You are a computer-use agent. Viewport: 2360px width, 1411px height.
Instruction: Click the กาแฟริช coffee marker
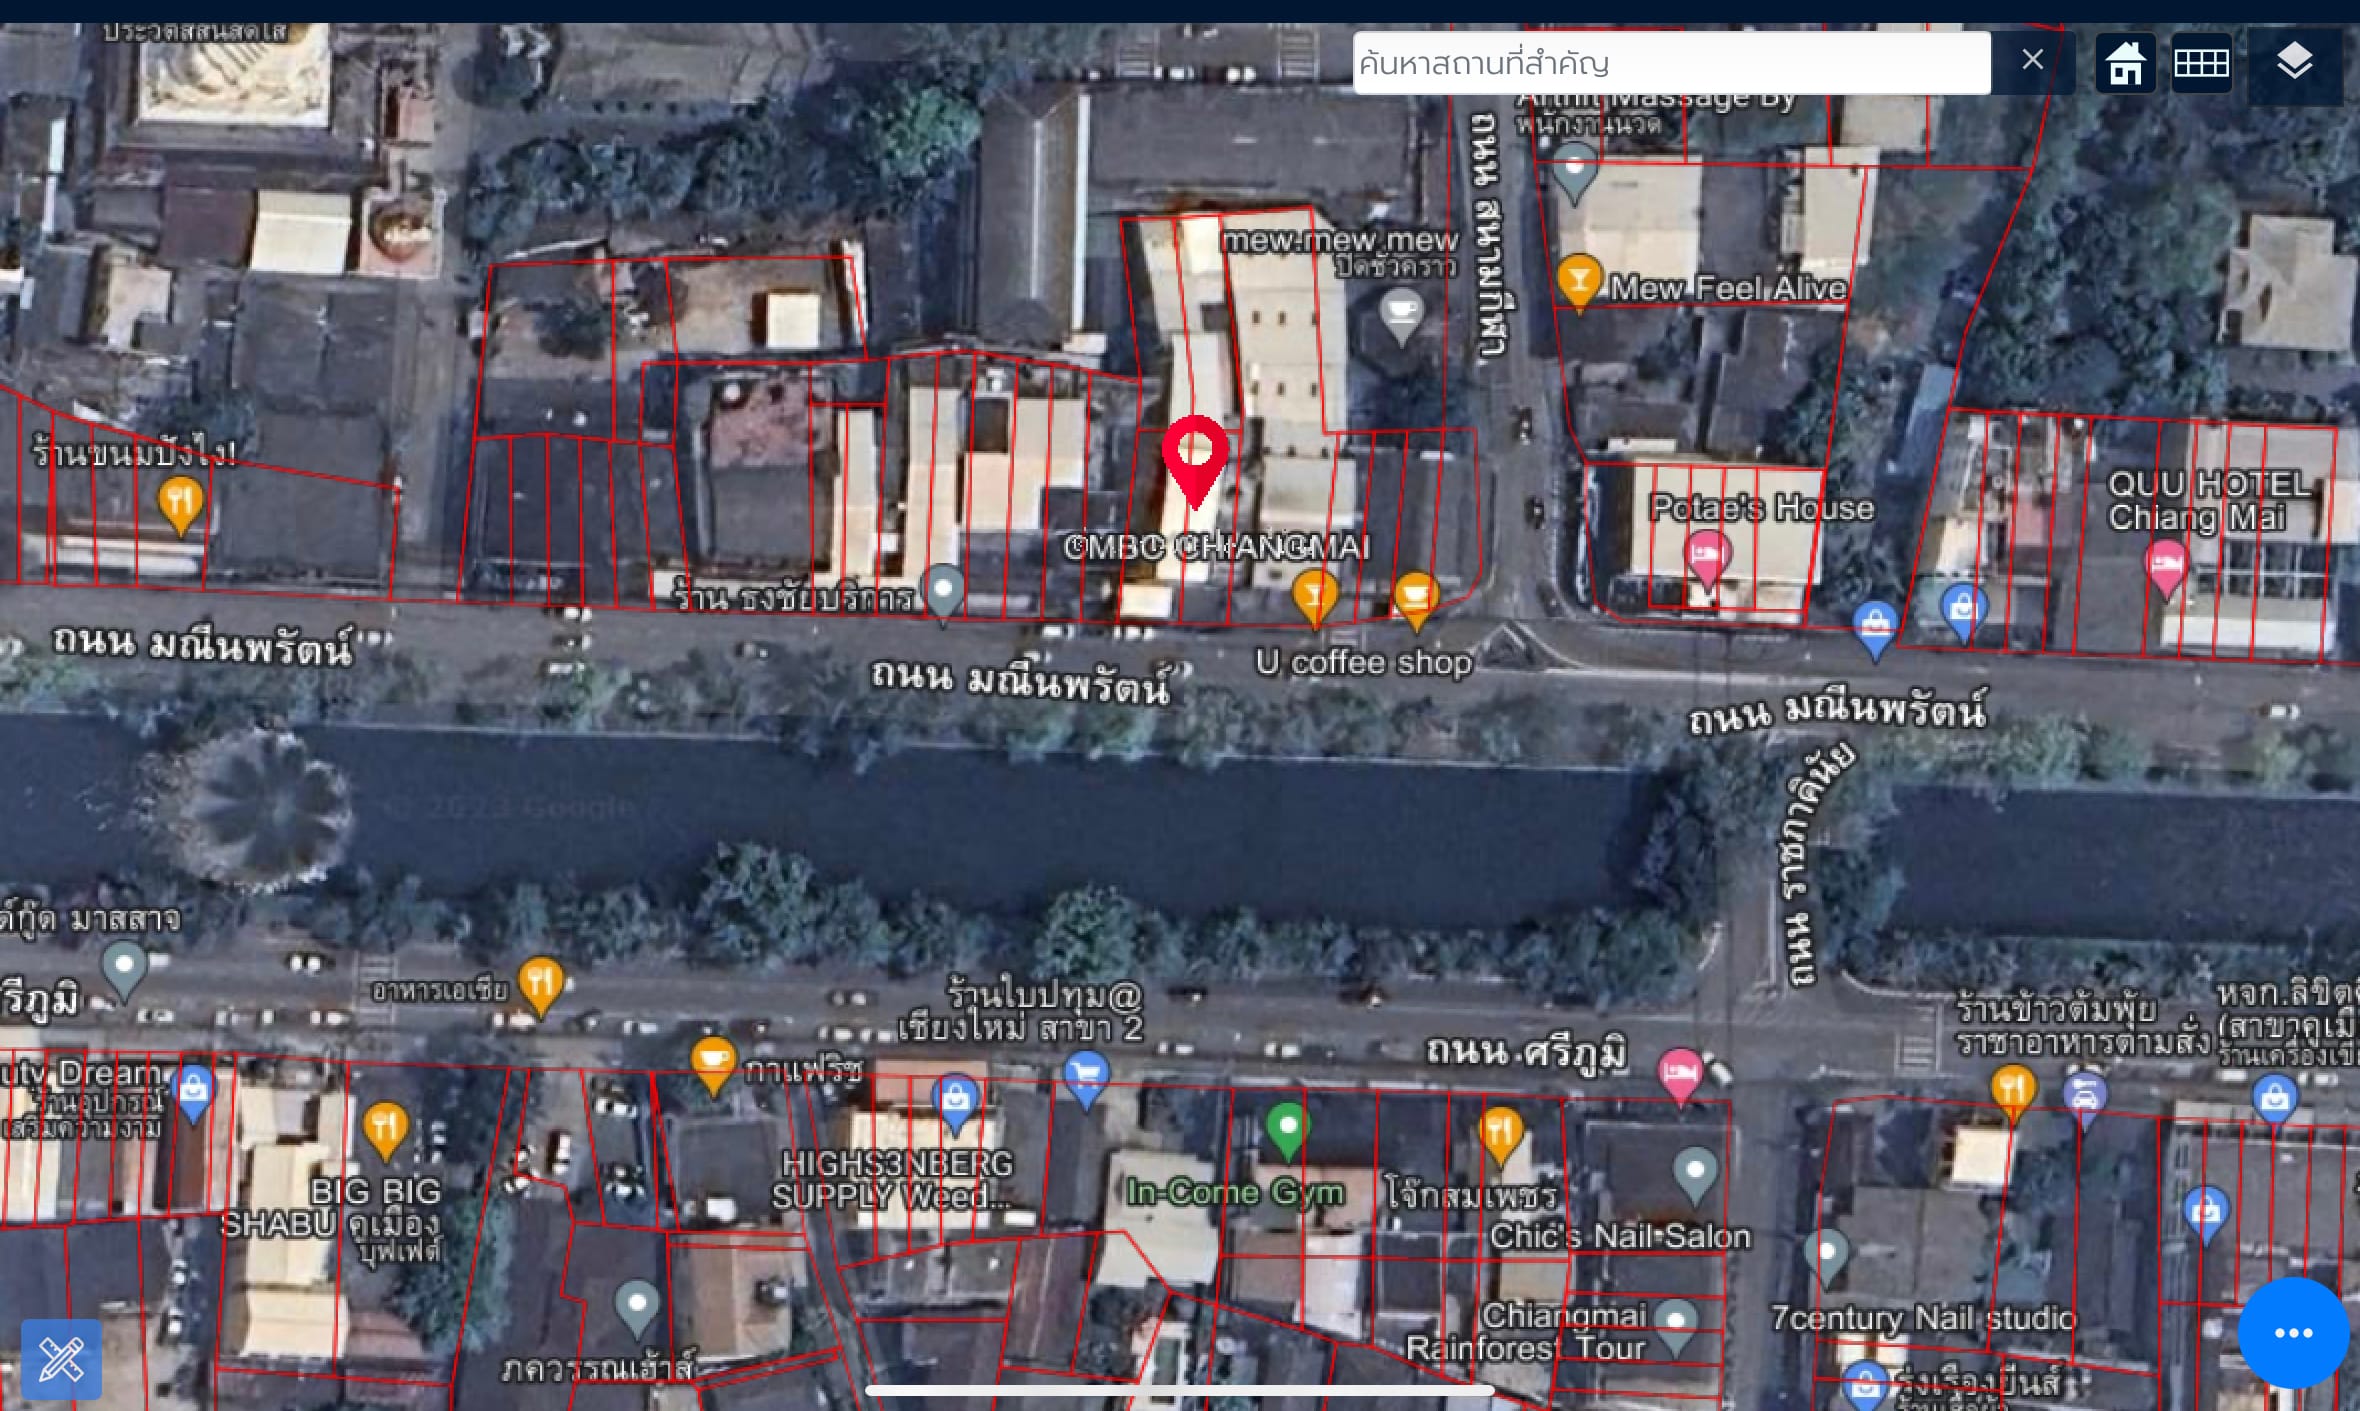click(713, 1066)
